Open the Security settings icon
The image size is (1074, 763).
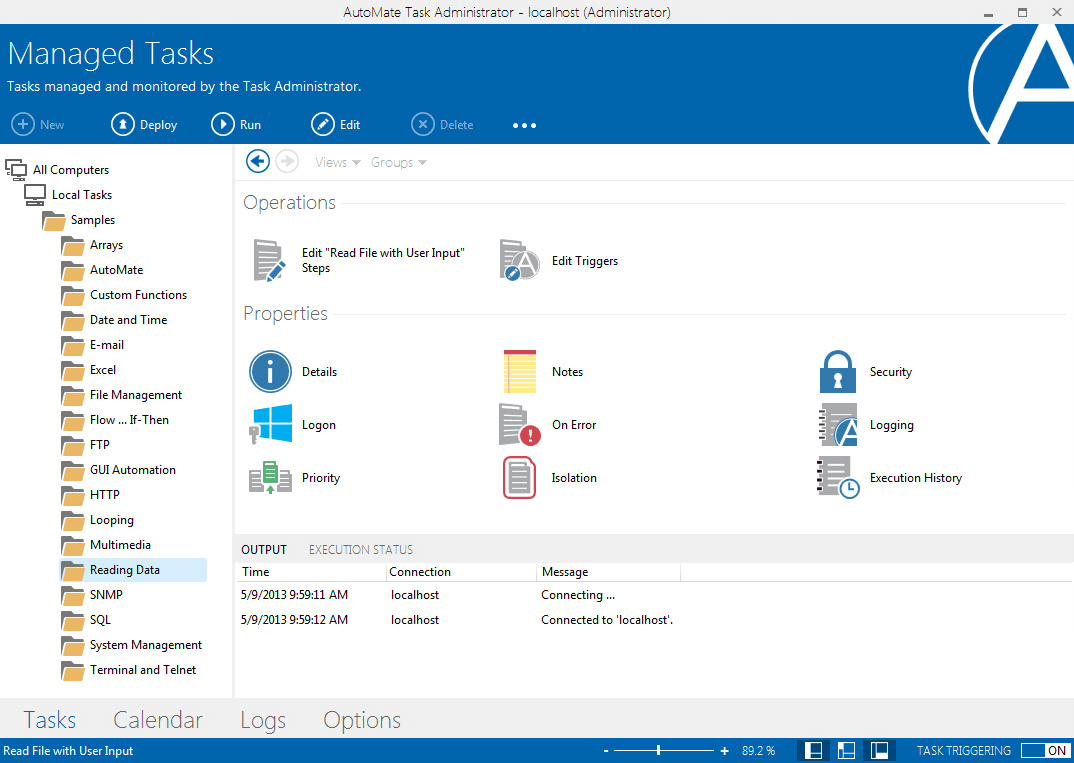[x=837, y=371]
